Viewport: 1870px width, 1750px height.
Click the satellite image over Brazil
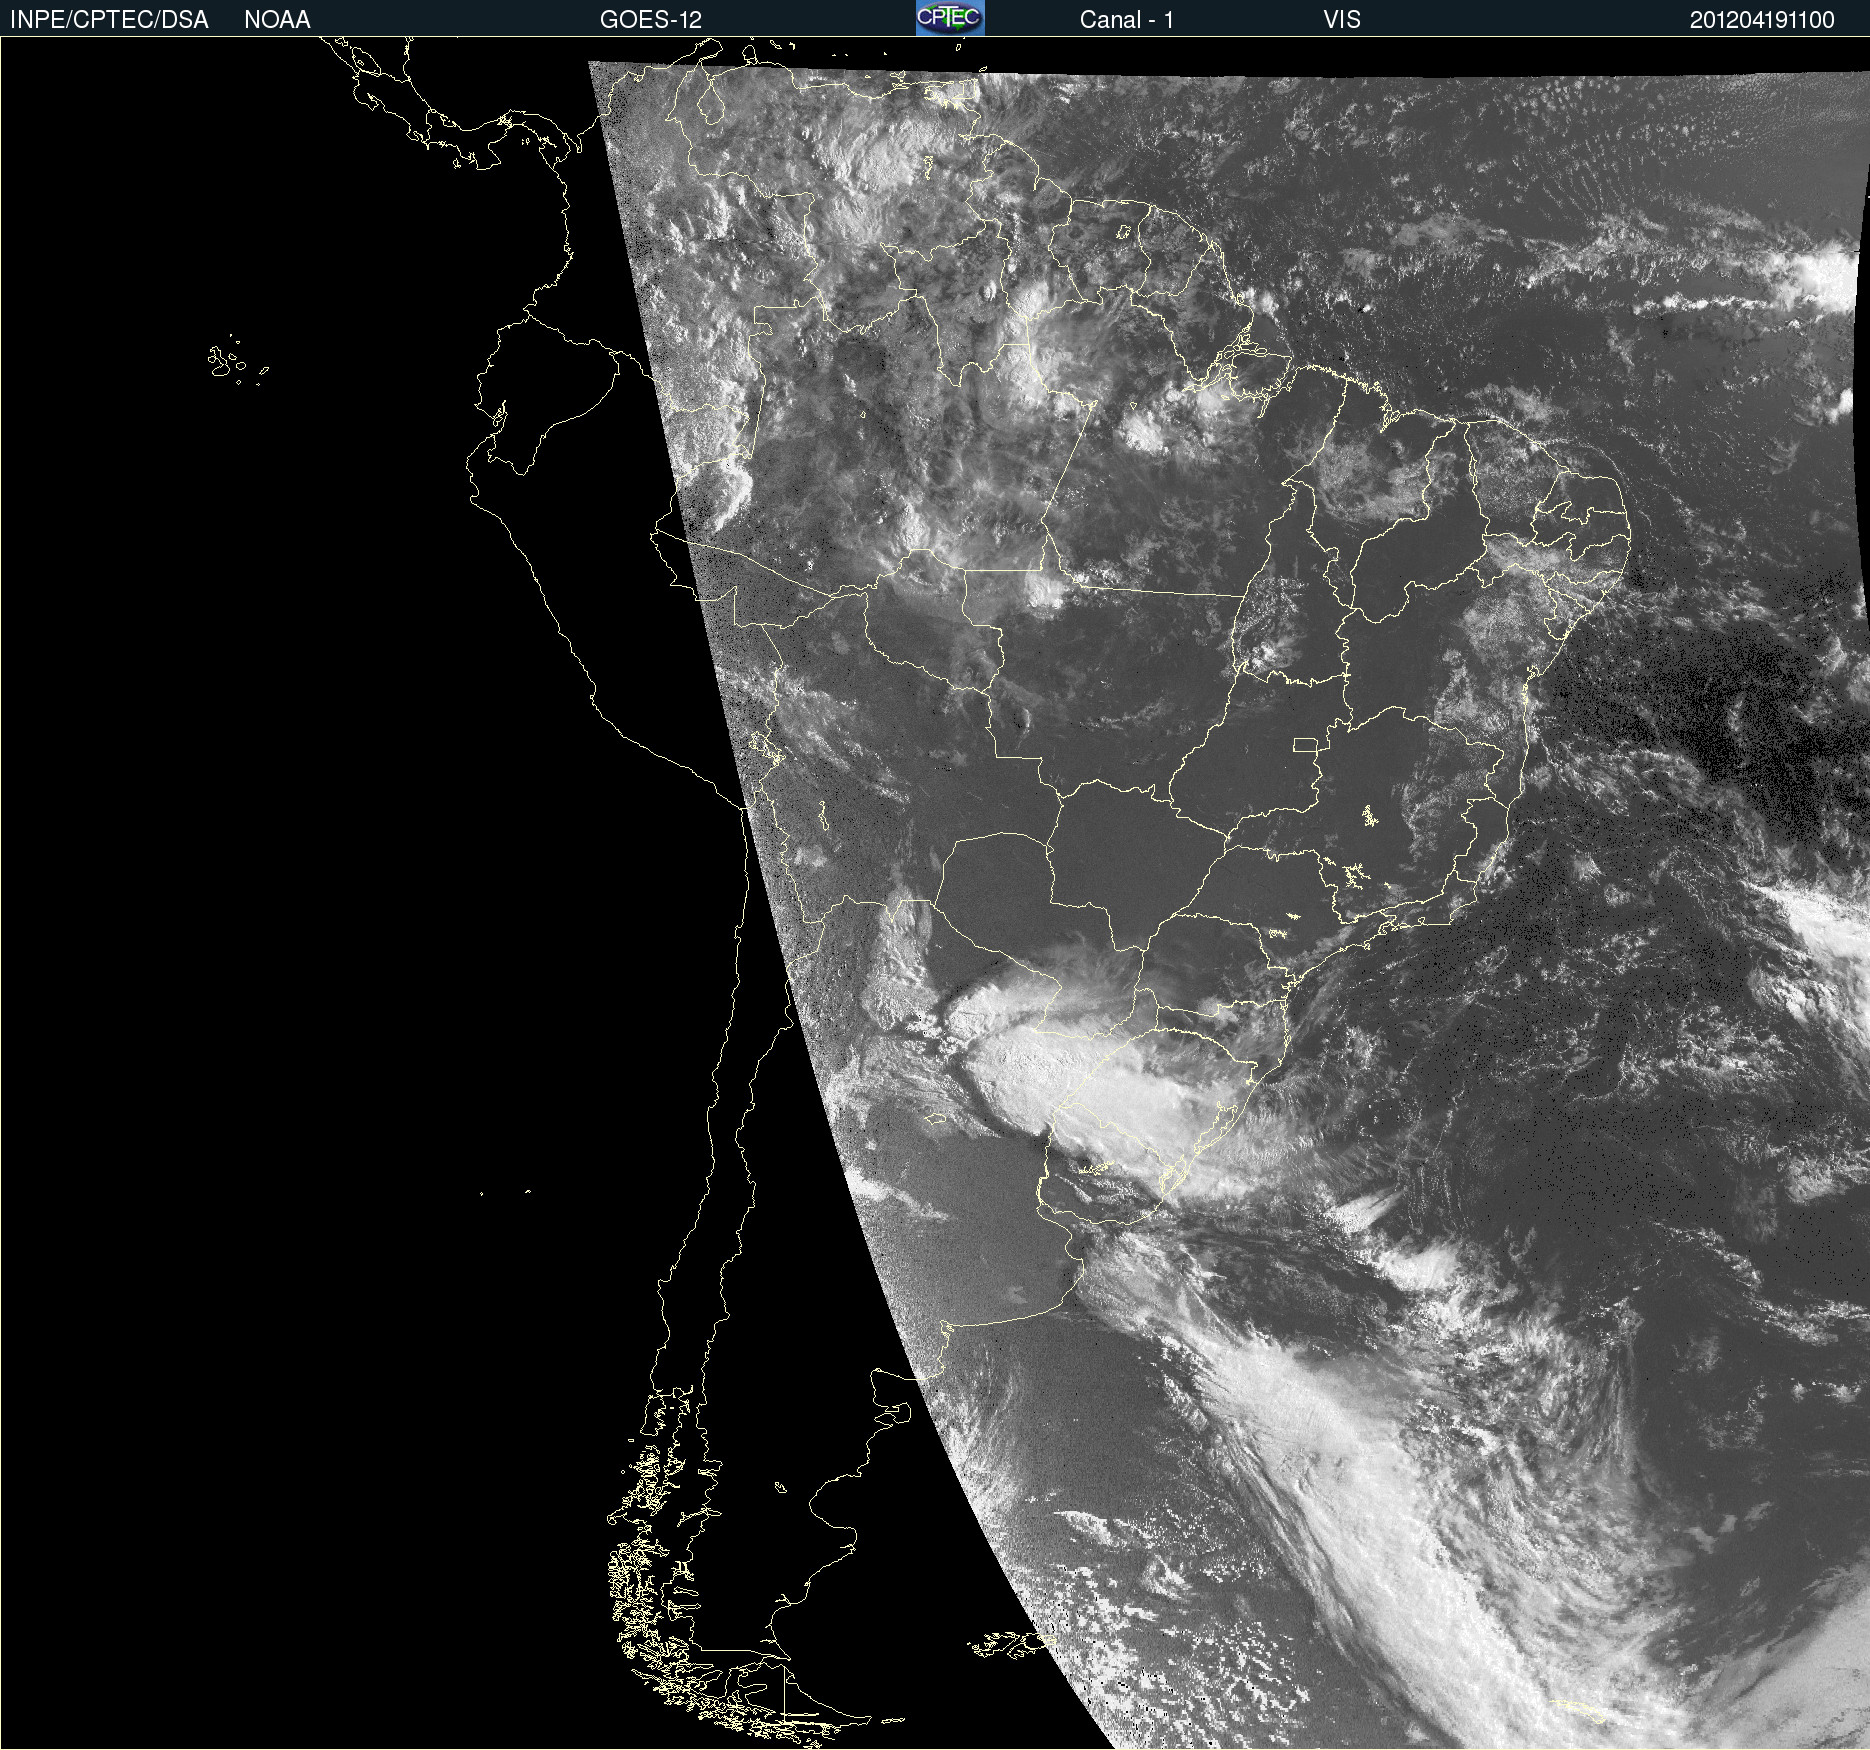click(935, 893)
